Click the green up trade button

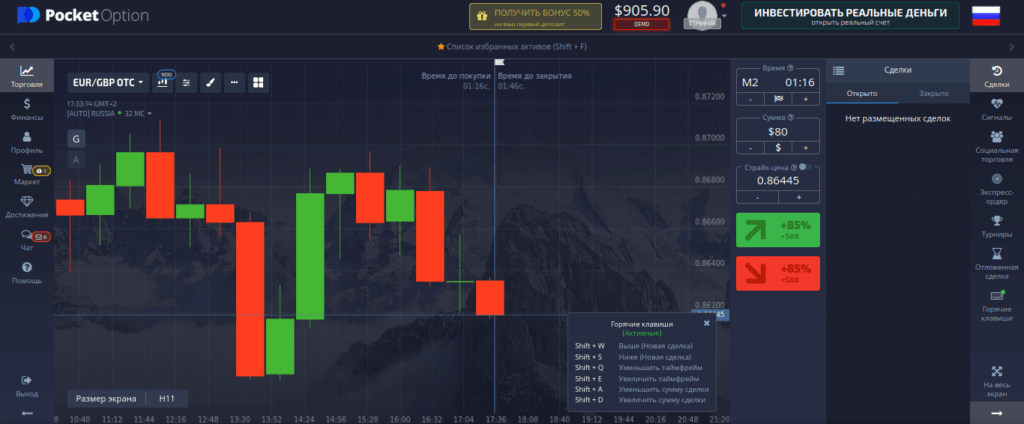click(777, 230)
